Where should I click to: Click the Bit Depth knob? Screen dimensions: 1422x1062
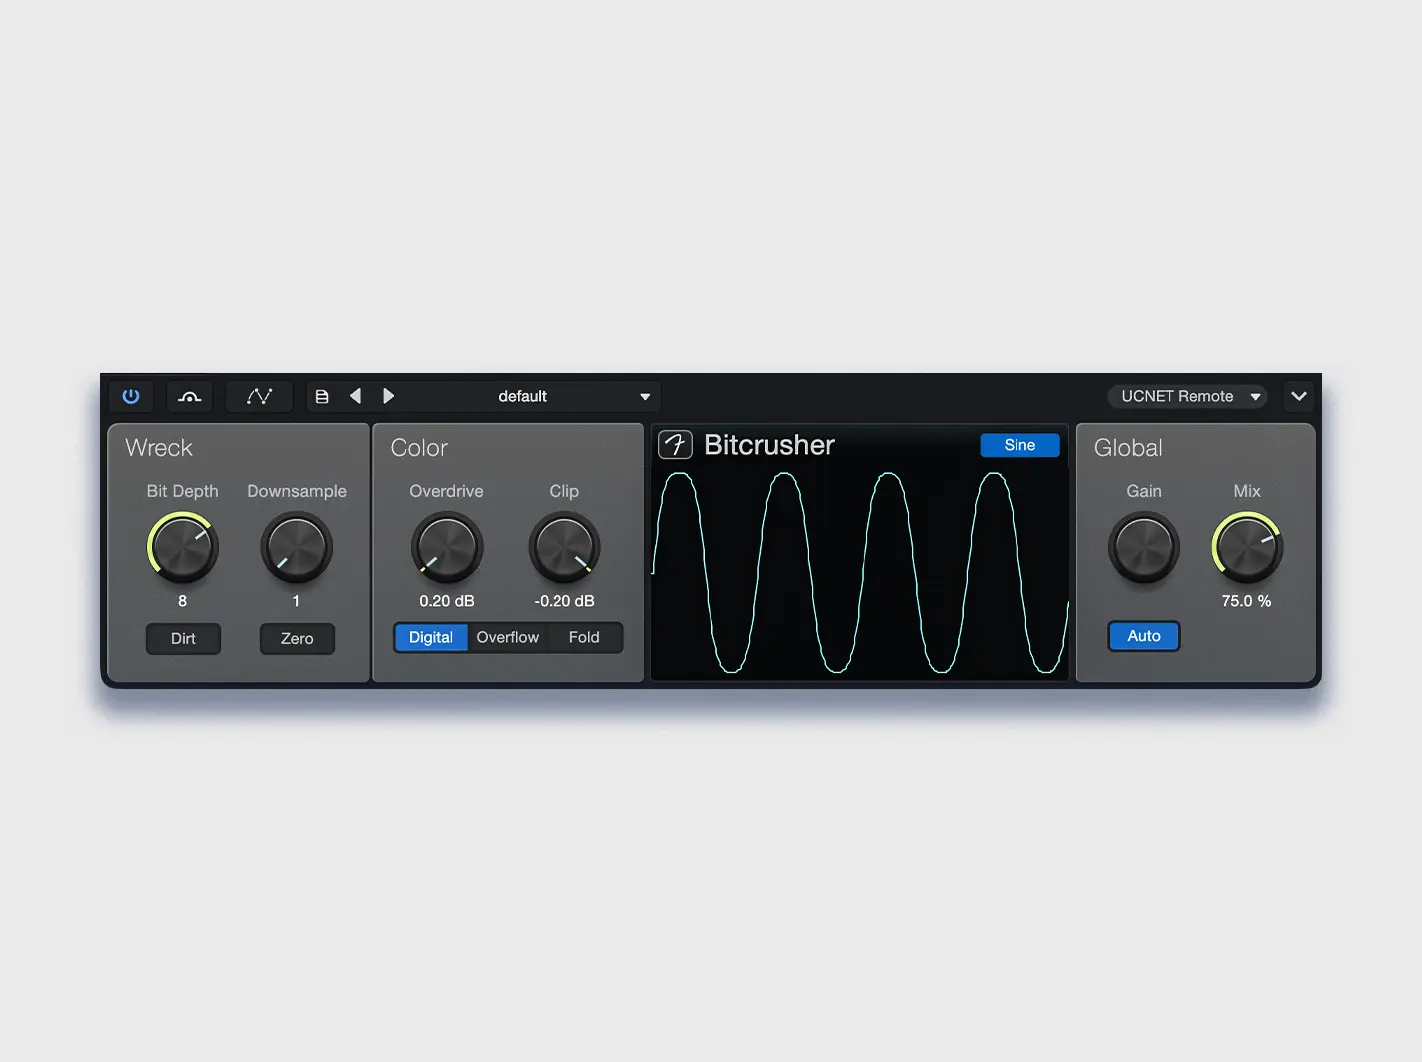(183, 547)
